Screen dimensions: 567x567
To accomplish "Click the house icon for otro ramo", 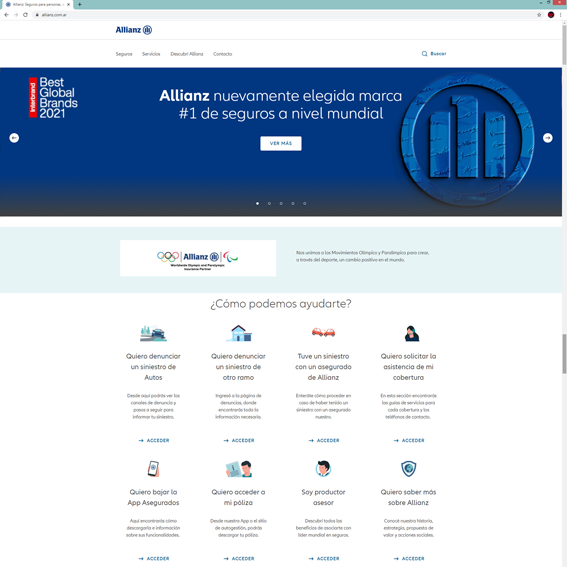I will pos(238,333).
